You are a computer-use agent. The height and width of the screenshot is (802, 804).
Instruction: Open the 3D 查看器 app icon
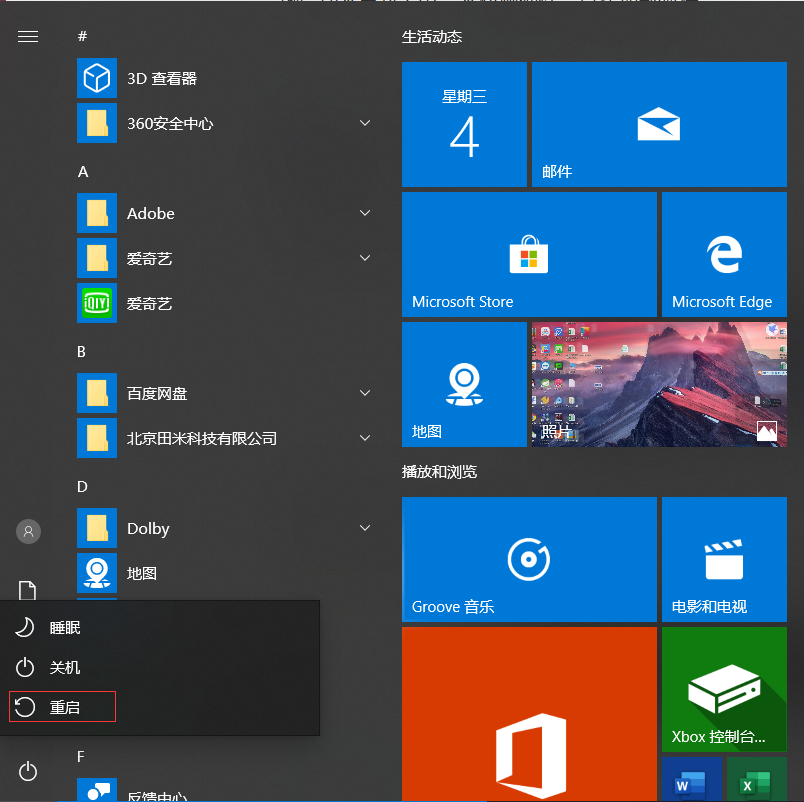pyautogui.click(x=97, y=78)
